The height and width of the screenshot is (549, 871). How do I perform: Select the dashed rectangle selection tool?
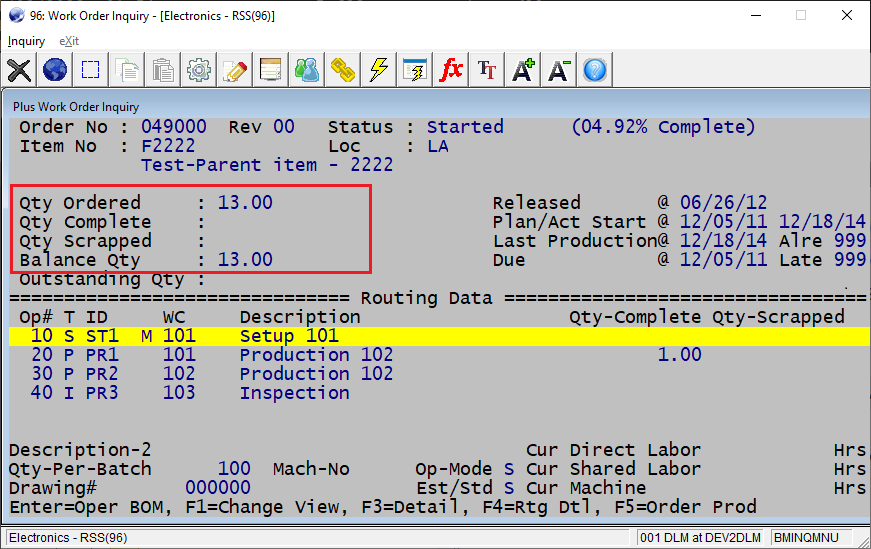click(91, 70)
